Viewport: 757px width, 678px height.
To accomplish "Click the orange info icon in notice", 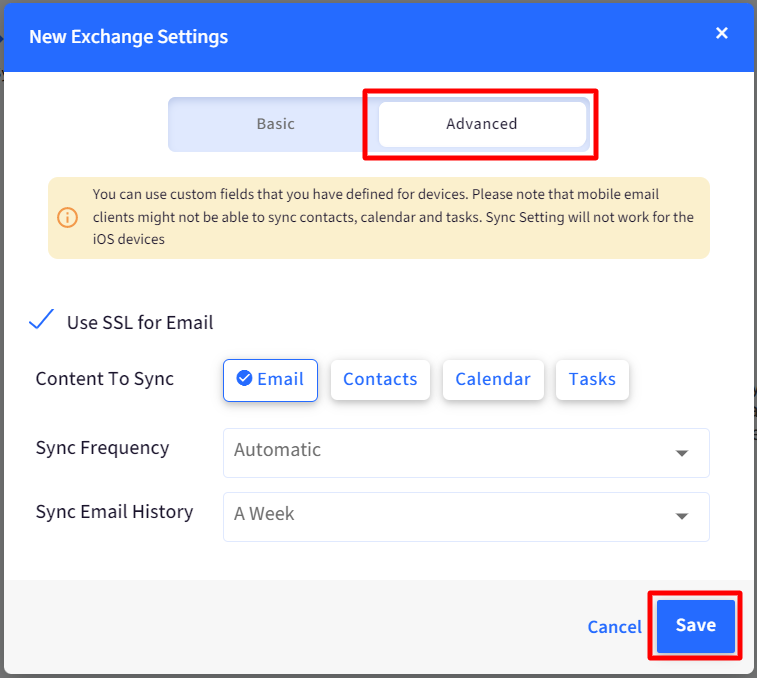I will coord(68,217).
